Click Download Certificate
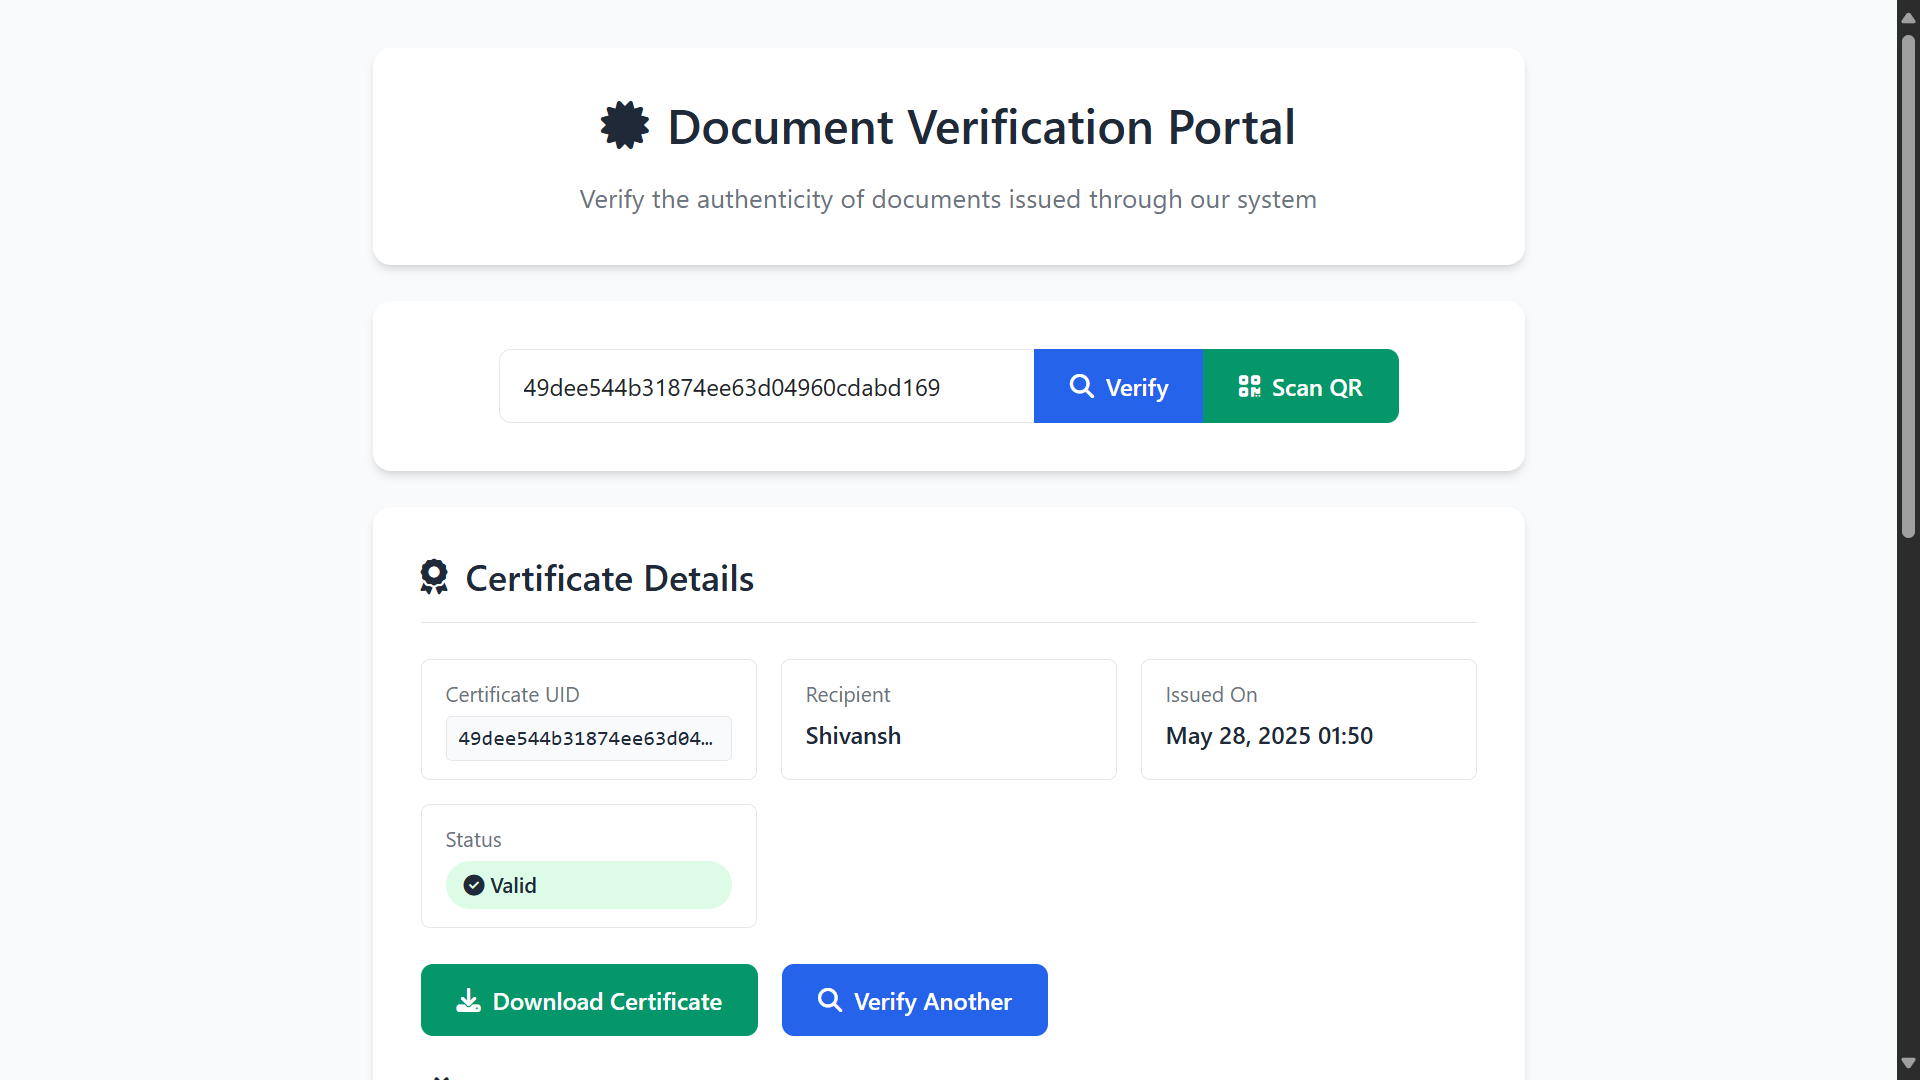This screenshot has height=1080, width=1920. click(589, 1000)
